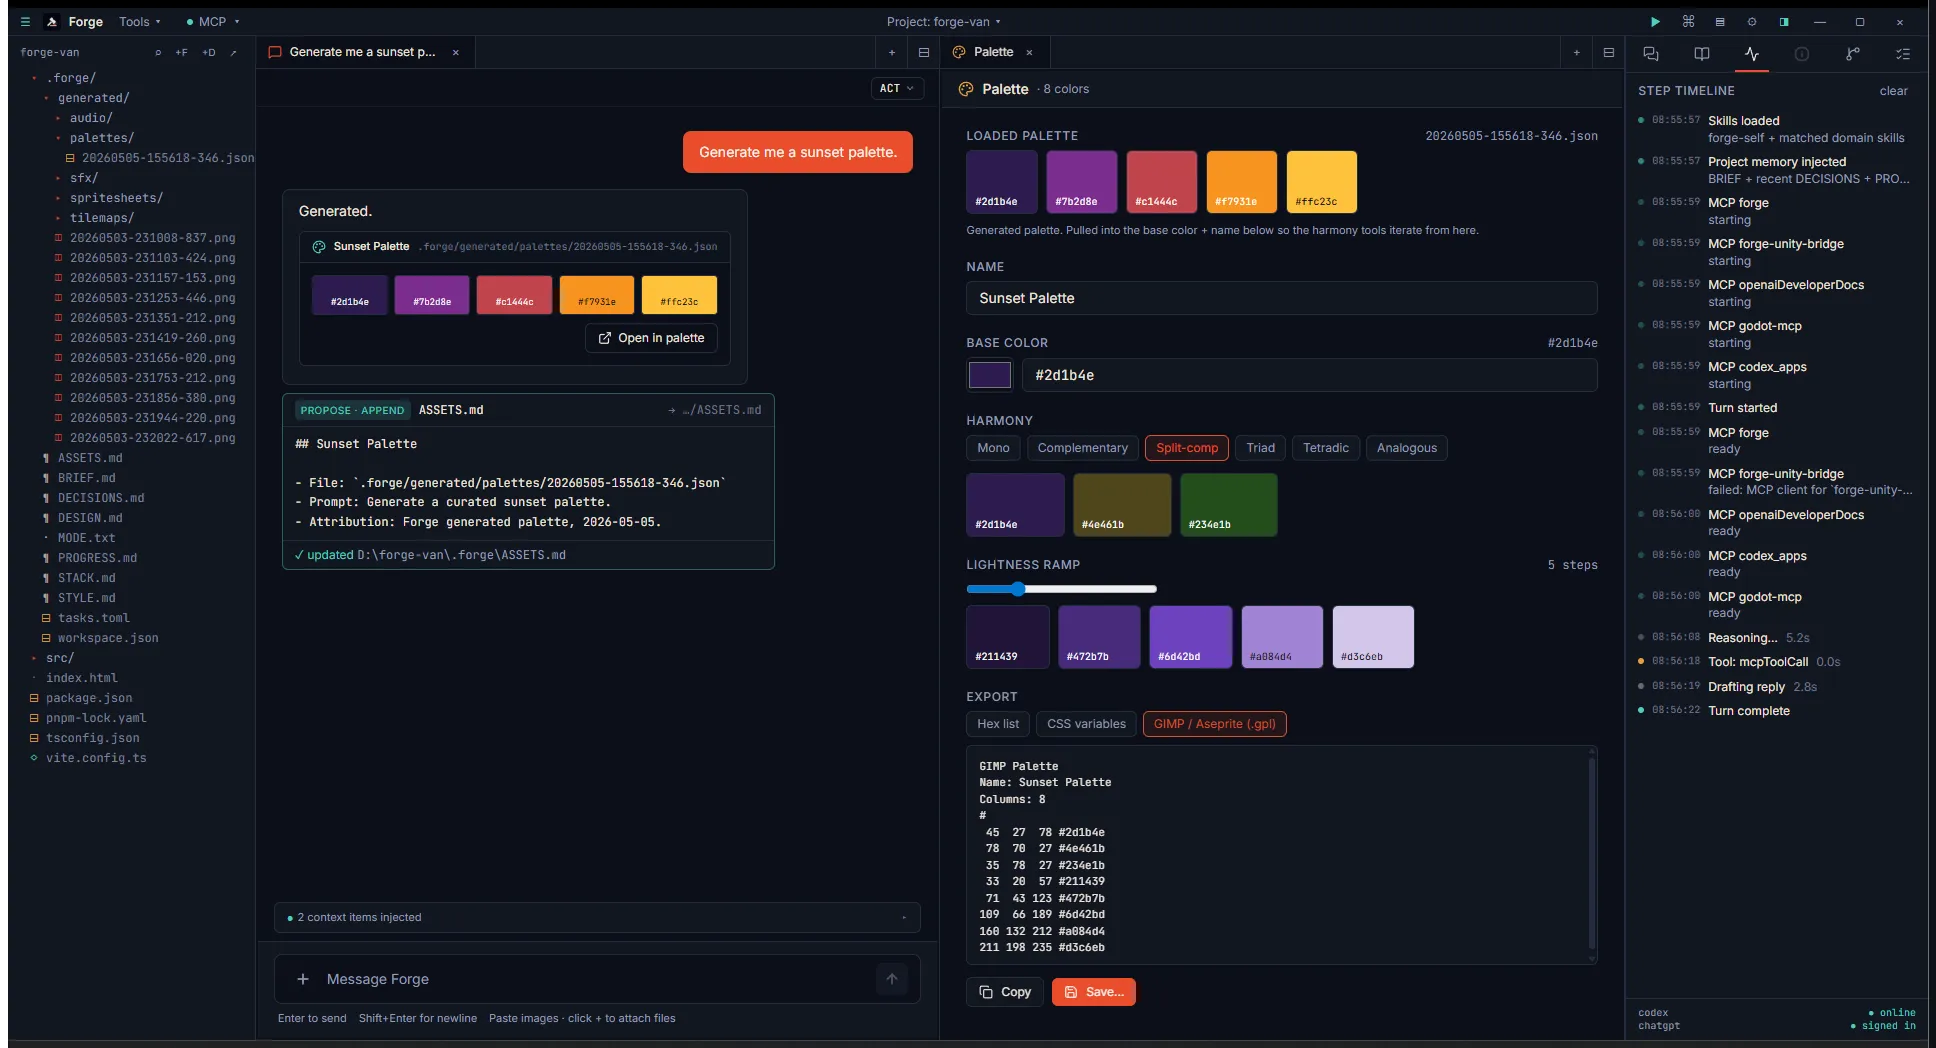Expand the sfx/ folder
This screenshot has width=1936, height=1048.
pos(84,178)
